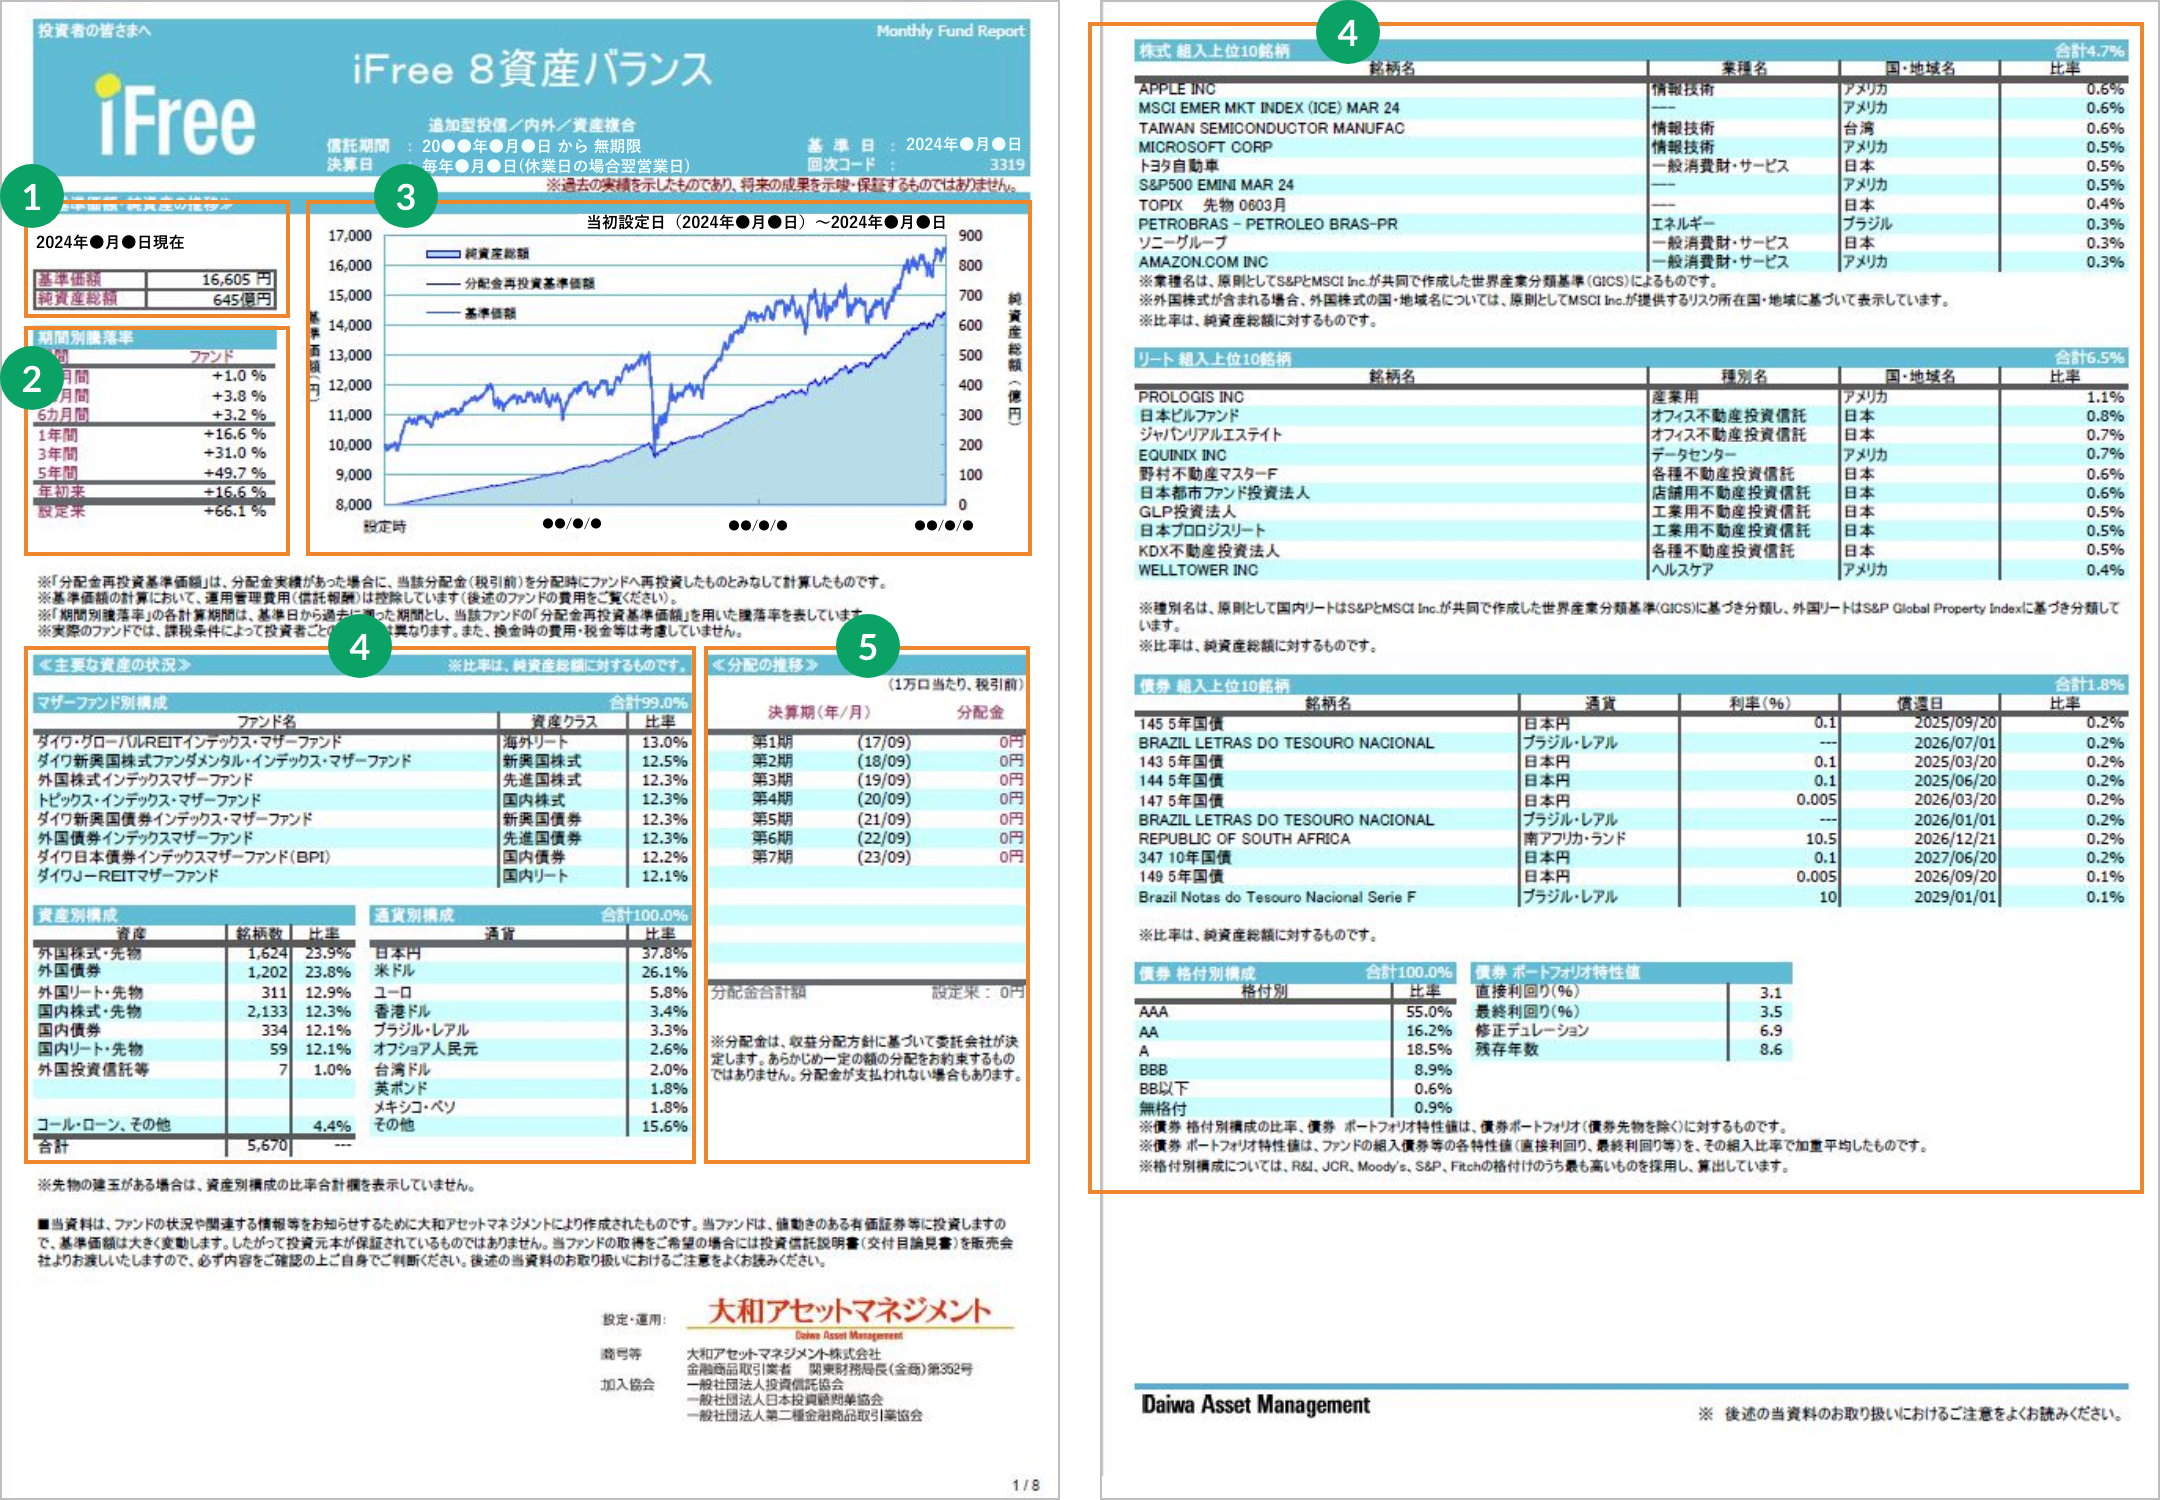Image resolution: width=2160 pixels, height=1500 pixels.
Task: Click the 日本円 ratio '37.8%'
Action: point(664,953)
